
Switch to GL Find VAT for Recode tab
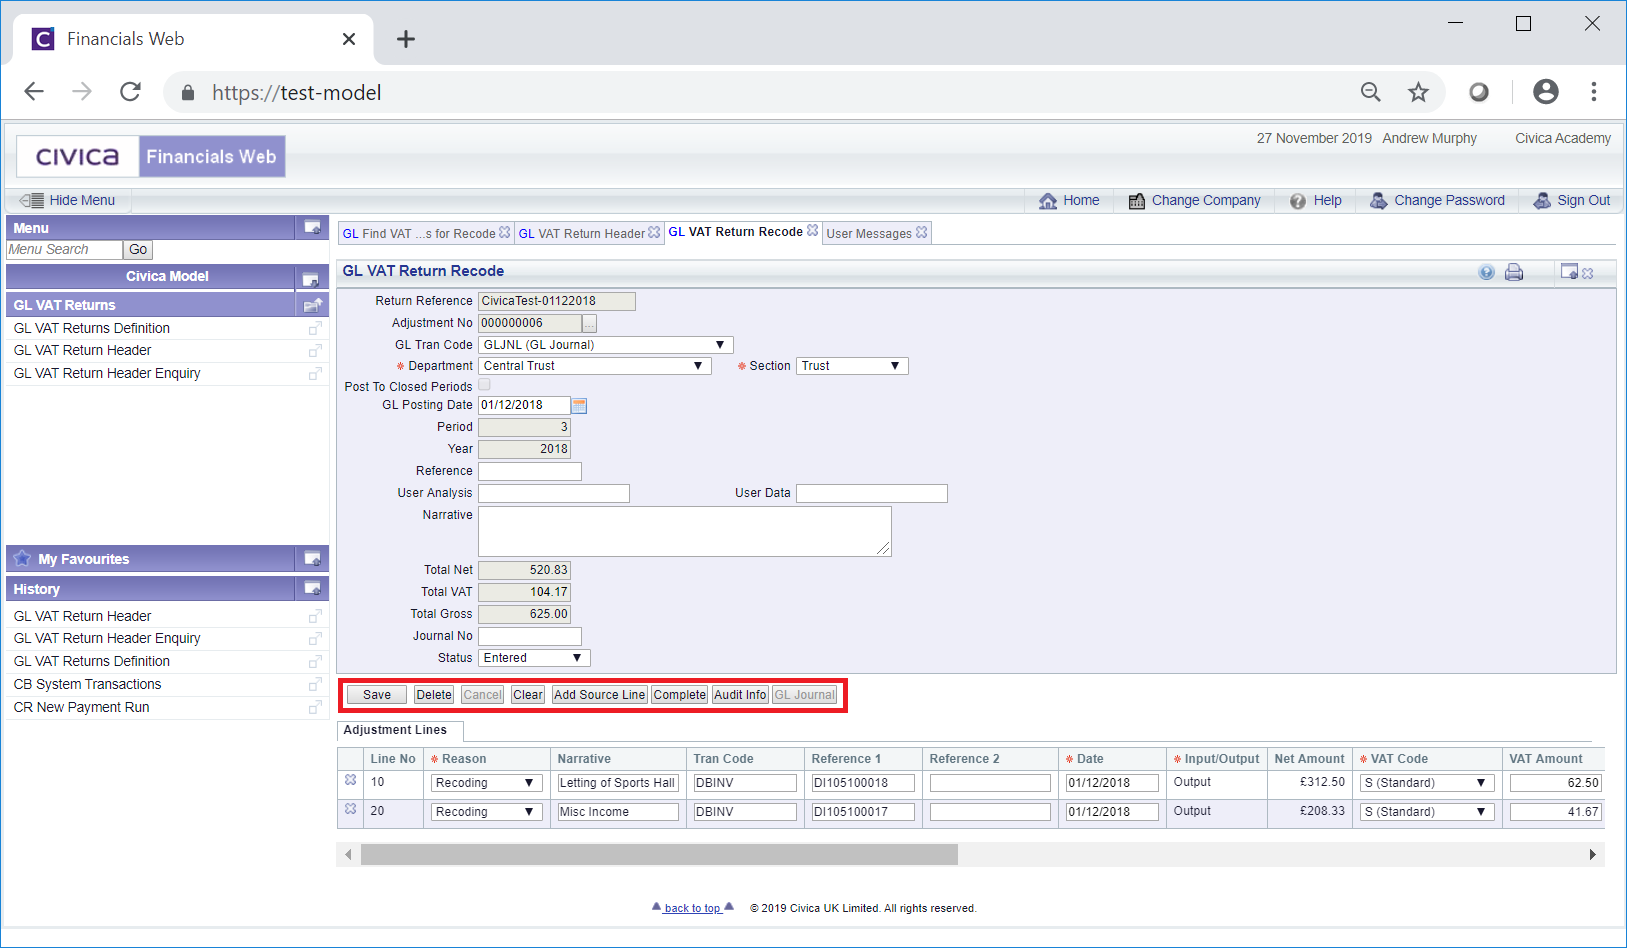419,234
